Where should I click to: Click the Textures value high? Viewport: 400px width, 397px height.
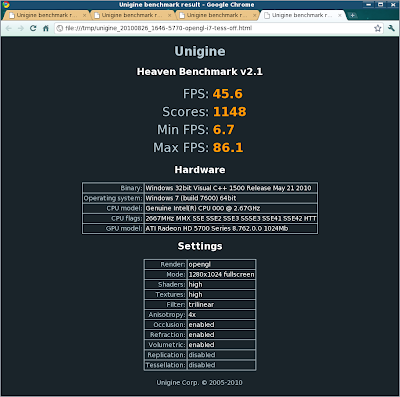[x=195, y=294]
